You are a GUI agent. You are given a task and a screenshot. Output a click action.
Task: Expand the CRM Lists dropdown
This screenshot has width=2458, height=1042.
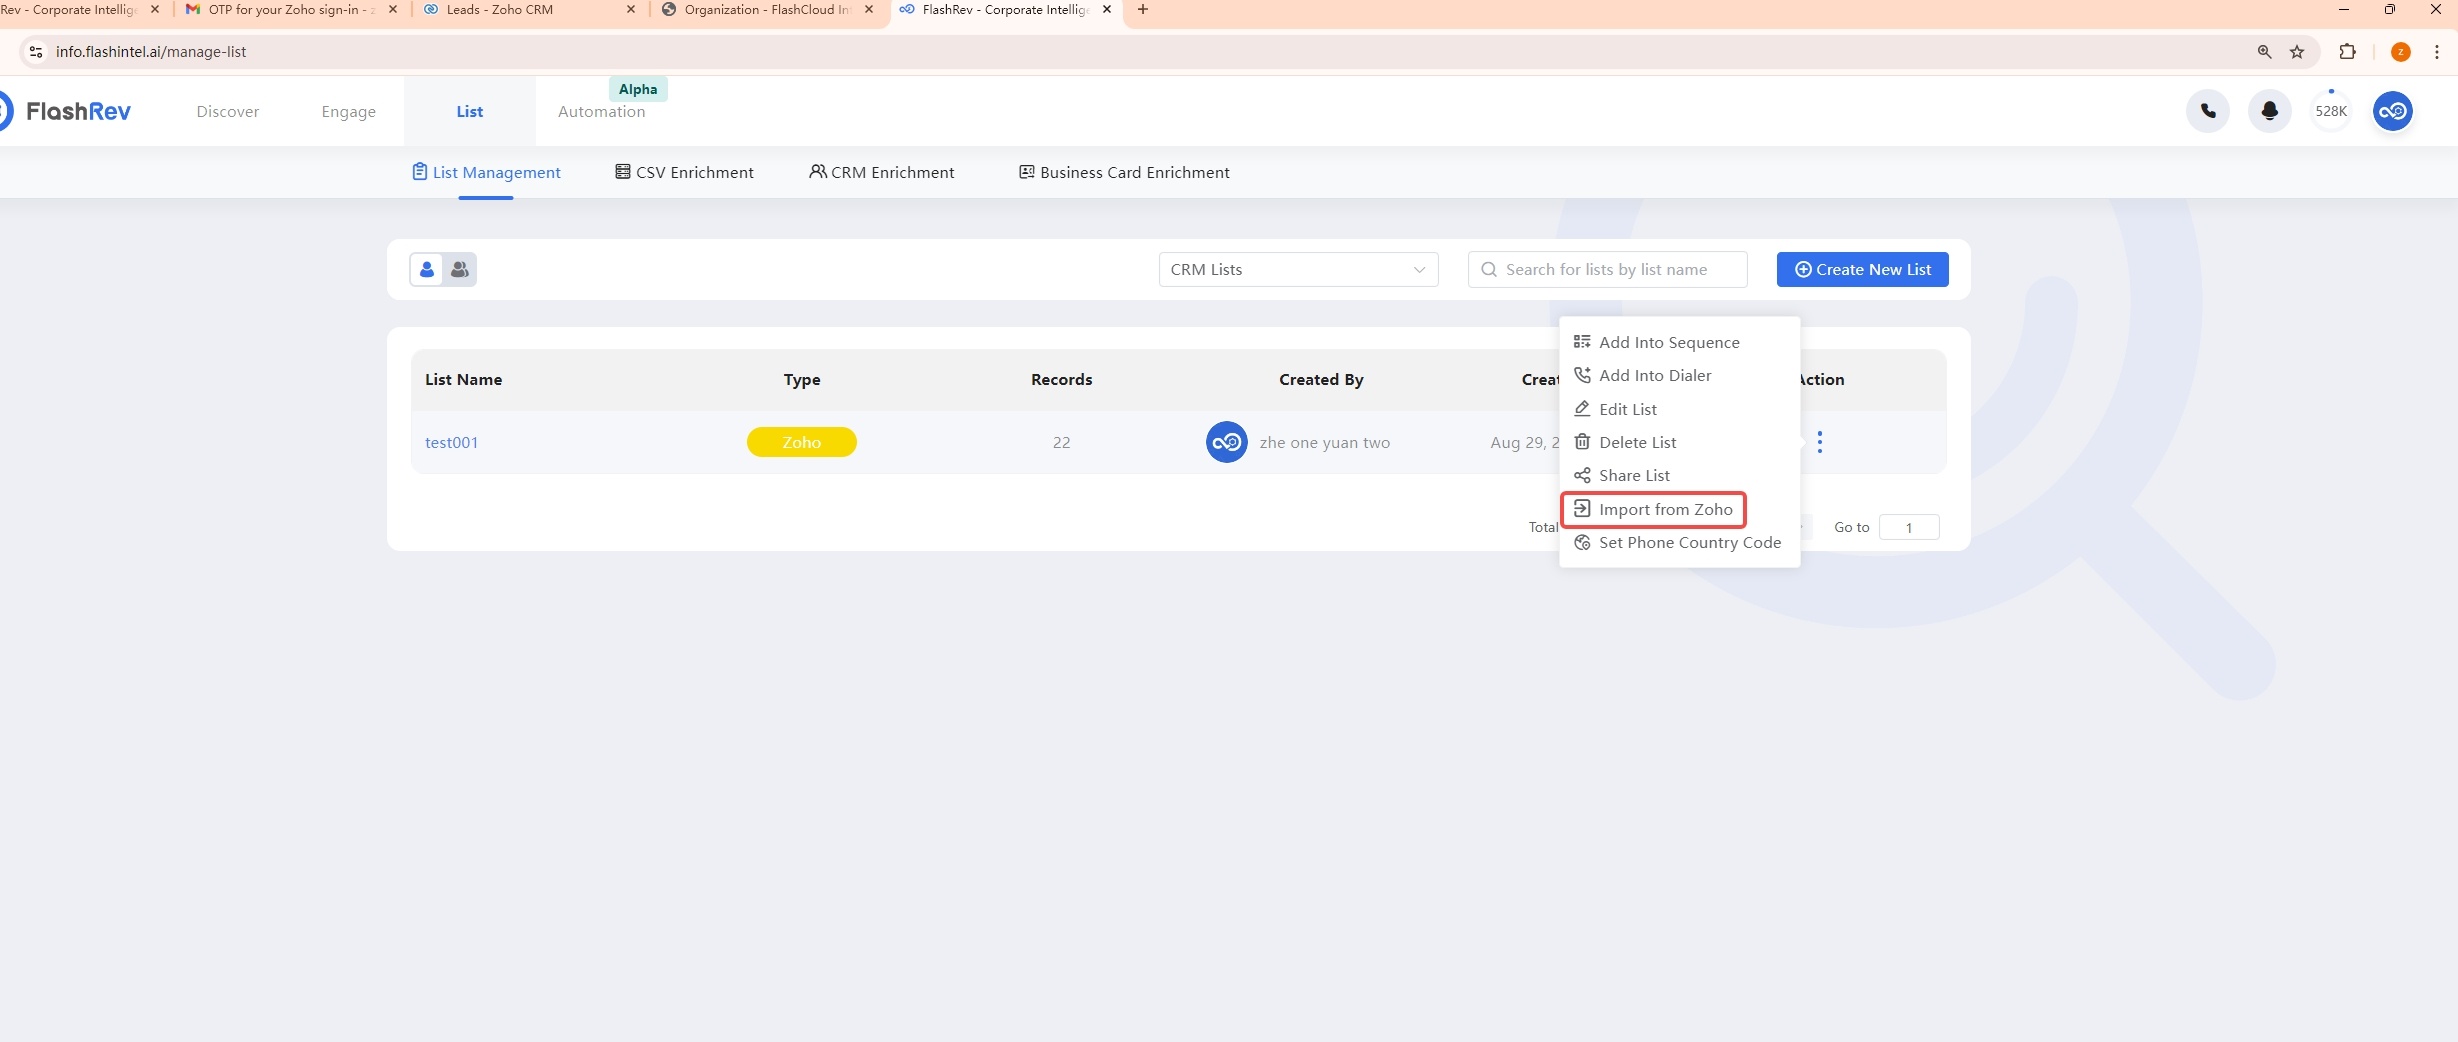pyautogui.click(x=1298, y=269)
